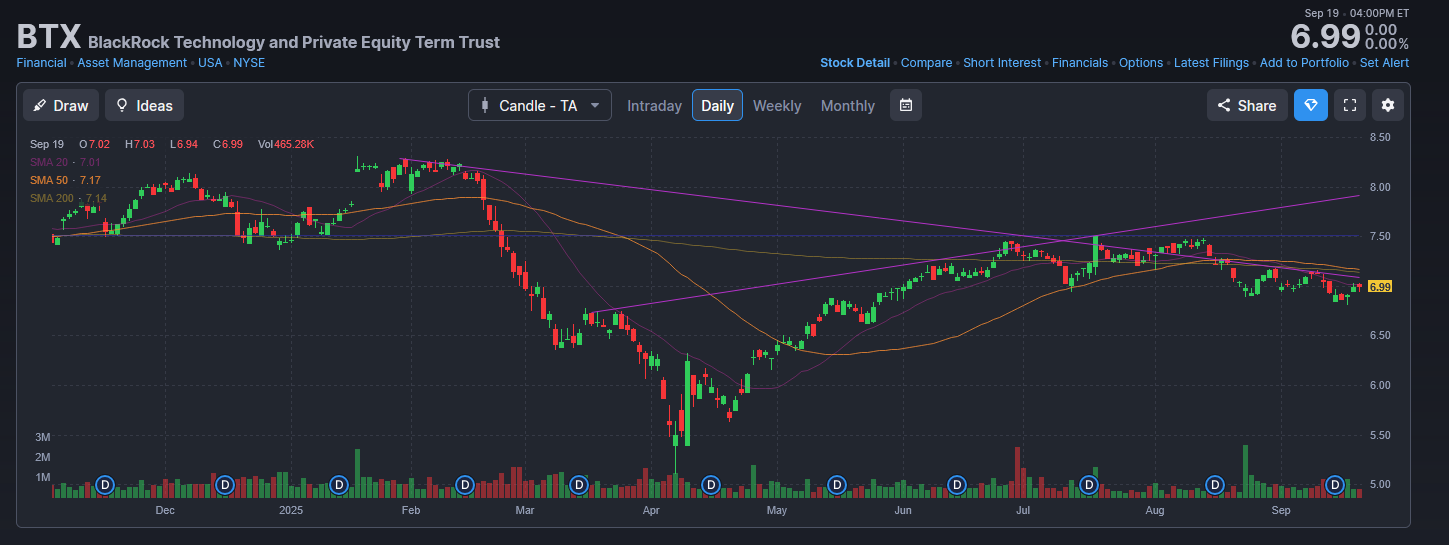The height and width of the screenshot is (545, 1449).
Task: Click the Draw pencil button
Action: coord(61,105)
